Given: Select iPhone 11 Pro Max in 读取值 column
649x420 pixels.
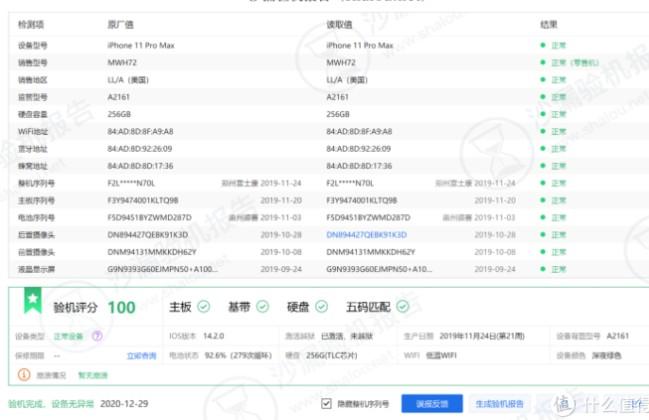Looking at the screenshot, I should point(360,45).
